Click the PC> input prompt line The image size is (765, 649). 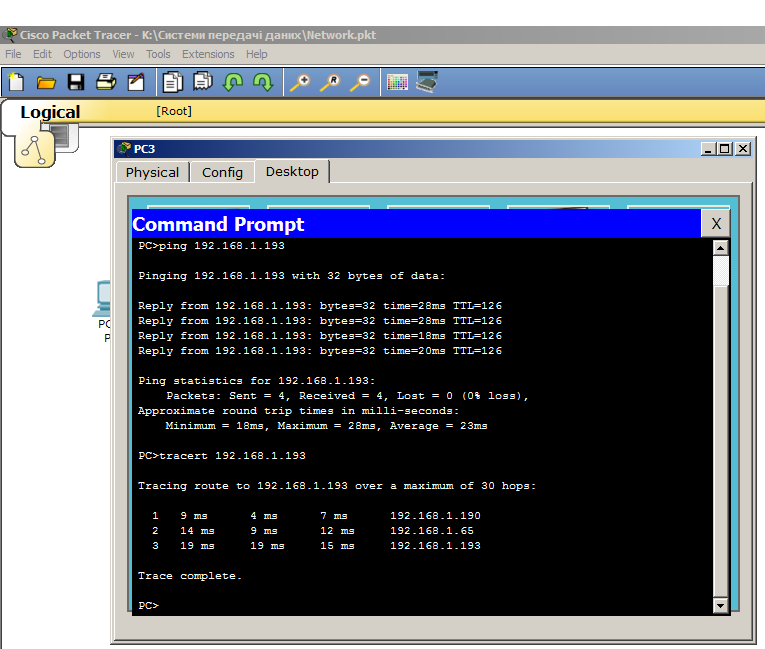[x=149, y=606]
